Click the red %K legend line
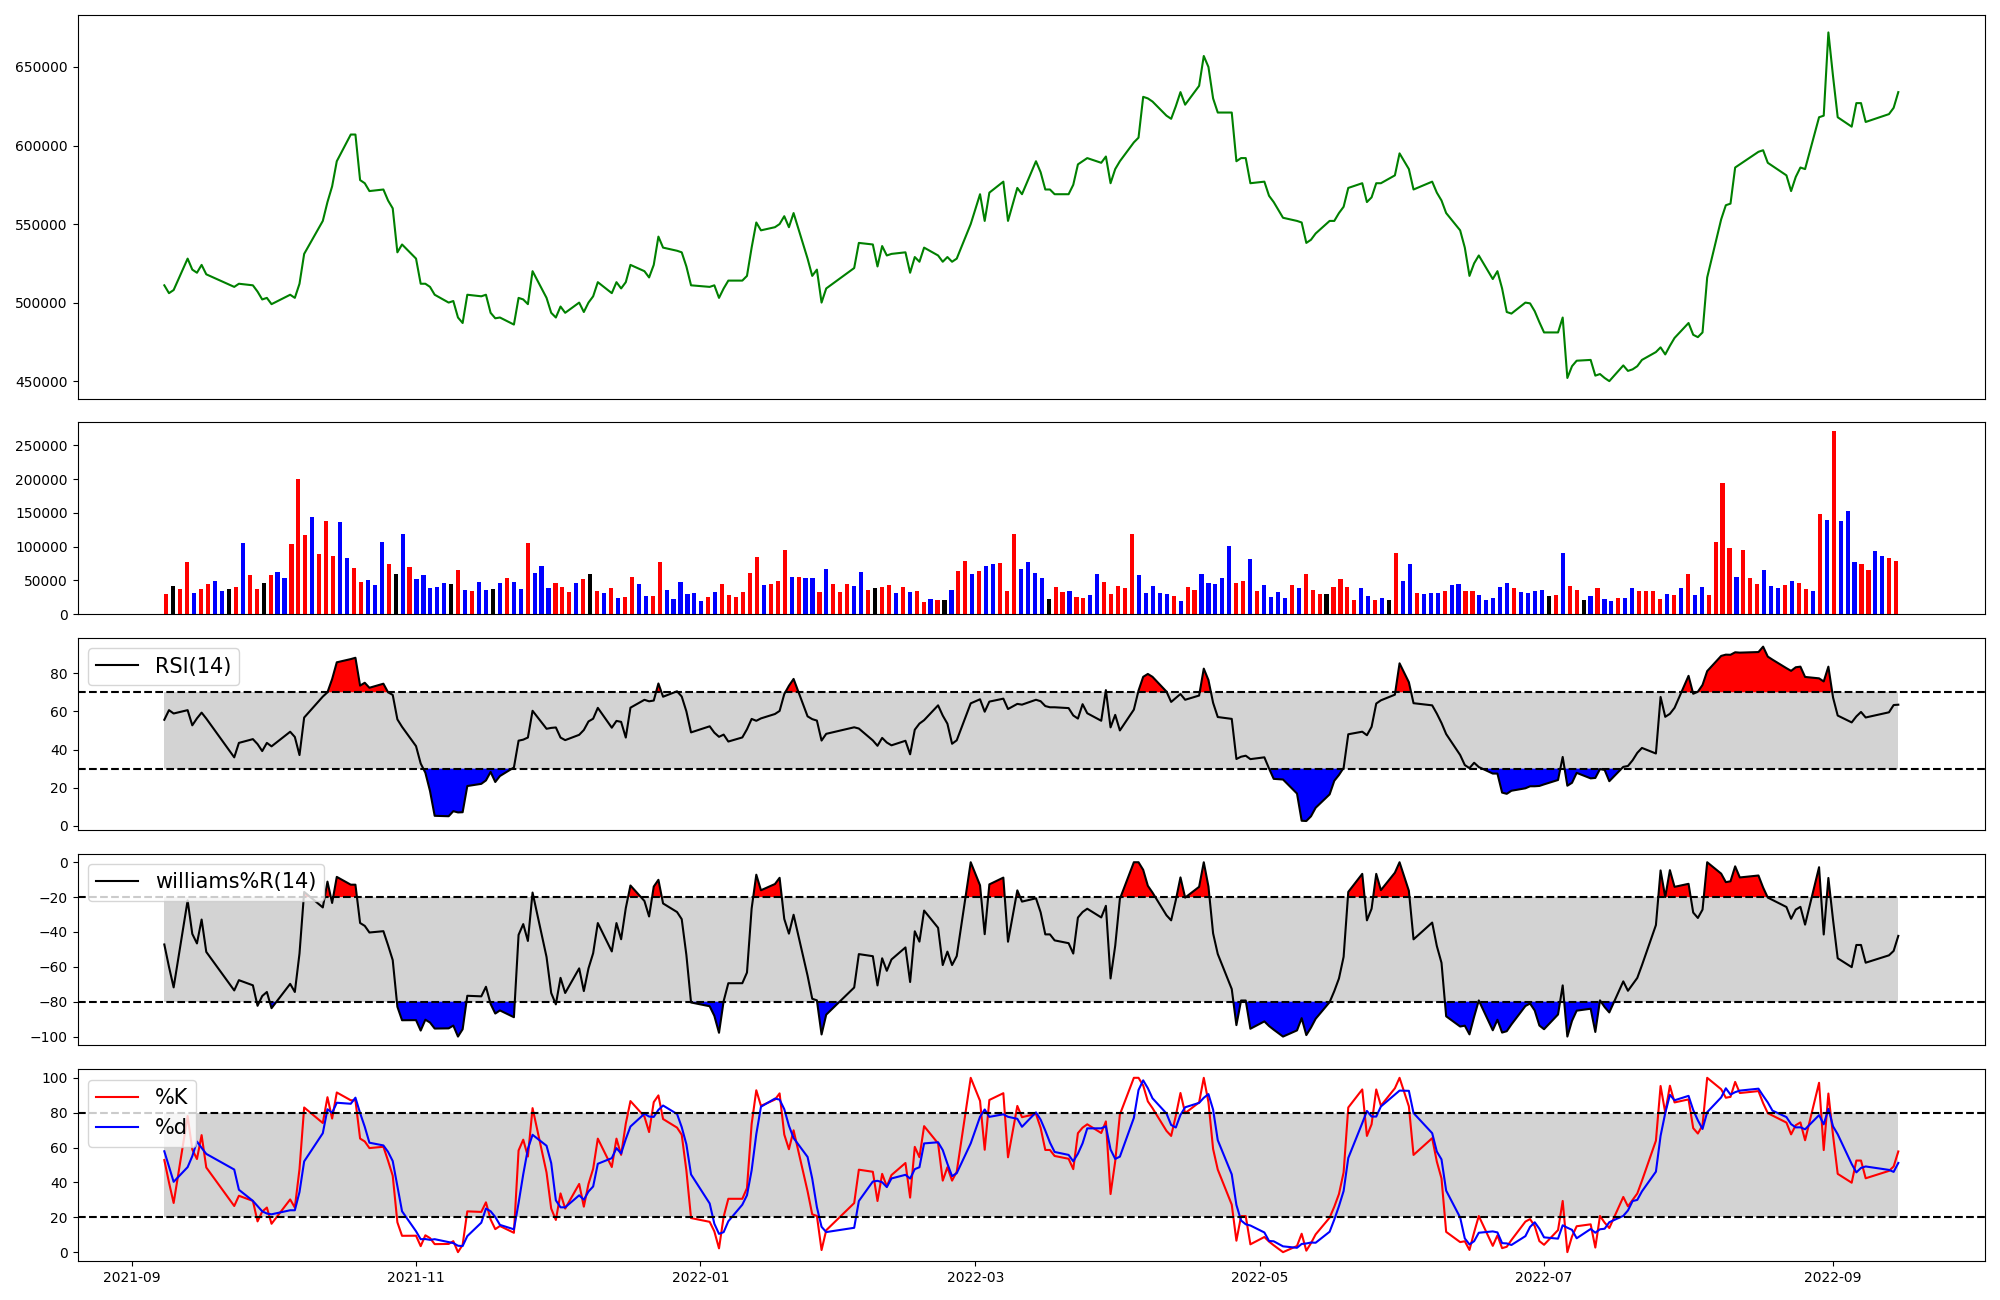The width and height of the screenshot is (2000, 1300). pos(116,1097)
